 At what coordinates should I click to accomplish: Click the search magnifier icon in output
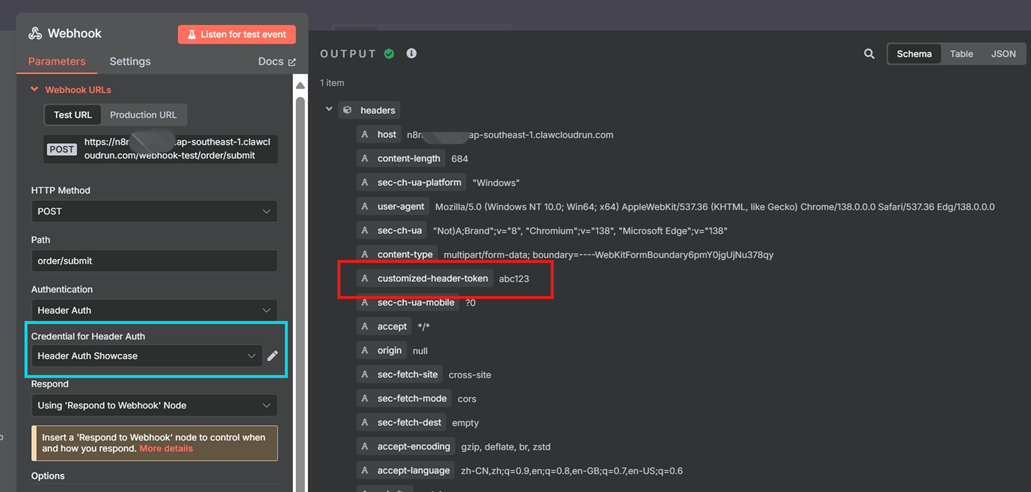(869, 54)
